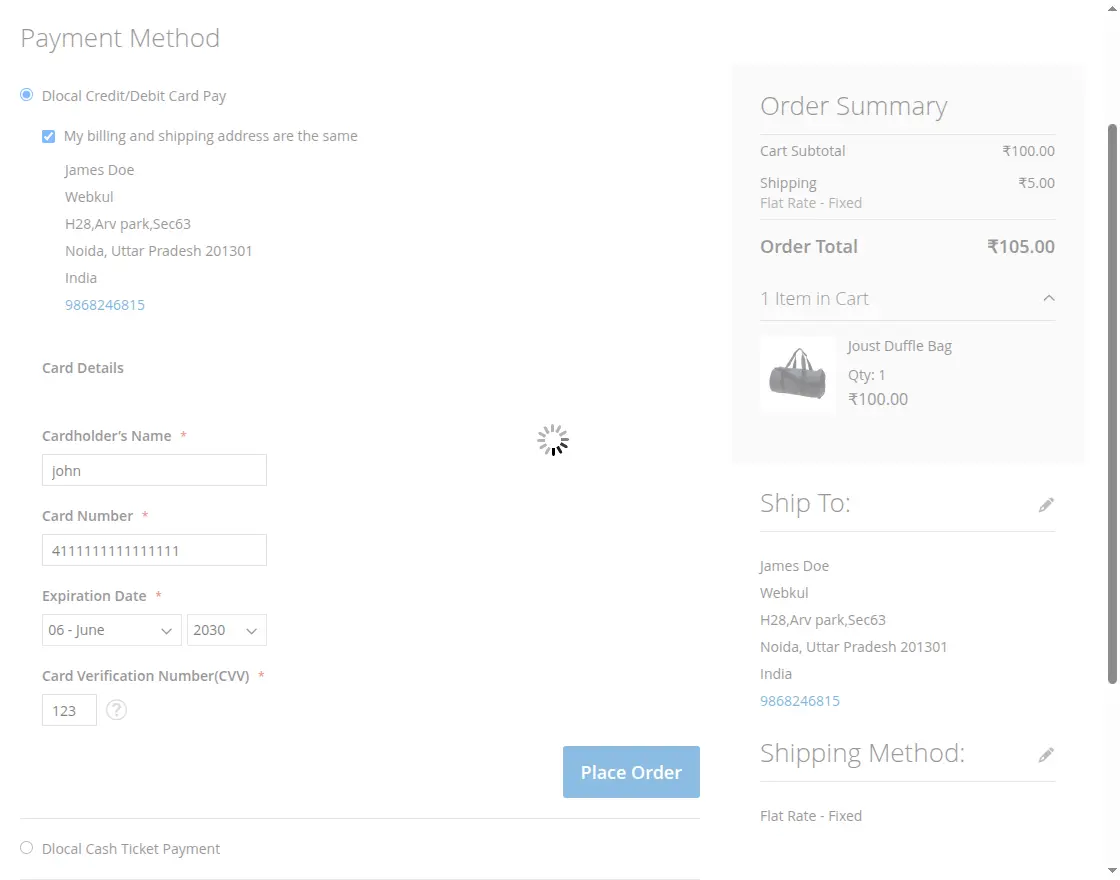Screen dimensions: 1120x880
Task: Click the Place Order button
Action: click(631, 771)
